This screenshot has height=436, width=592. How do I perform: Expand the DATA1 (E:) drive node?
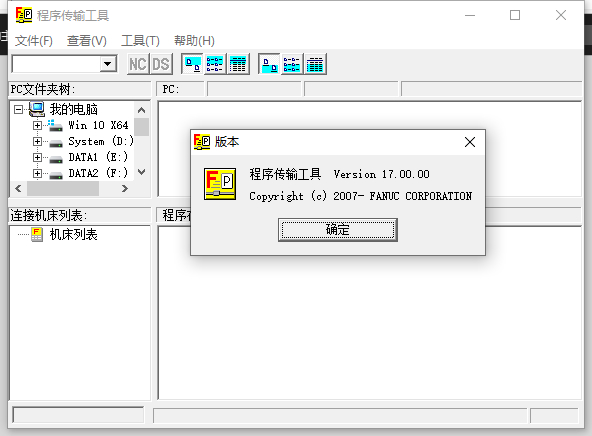37,157
